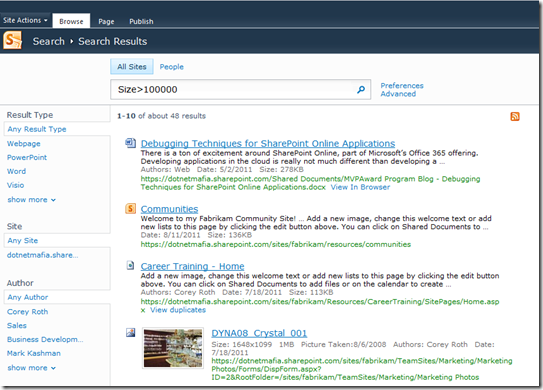The image size is (543, 390).
Task: Open the Publish ribbon tab
Action: pos(141,21)
